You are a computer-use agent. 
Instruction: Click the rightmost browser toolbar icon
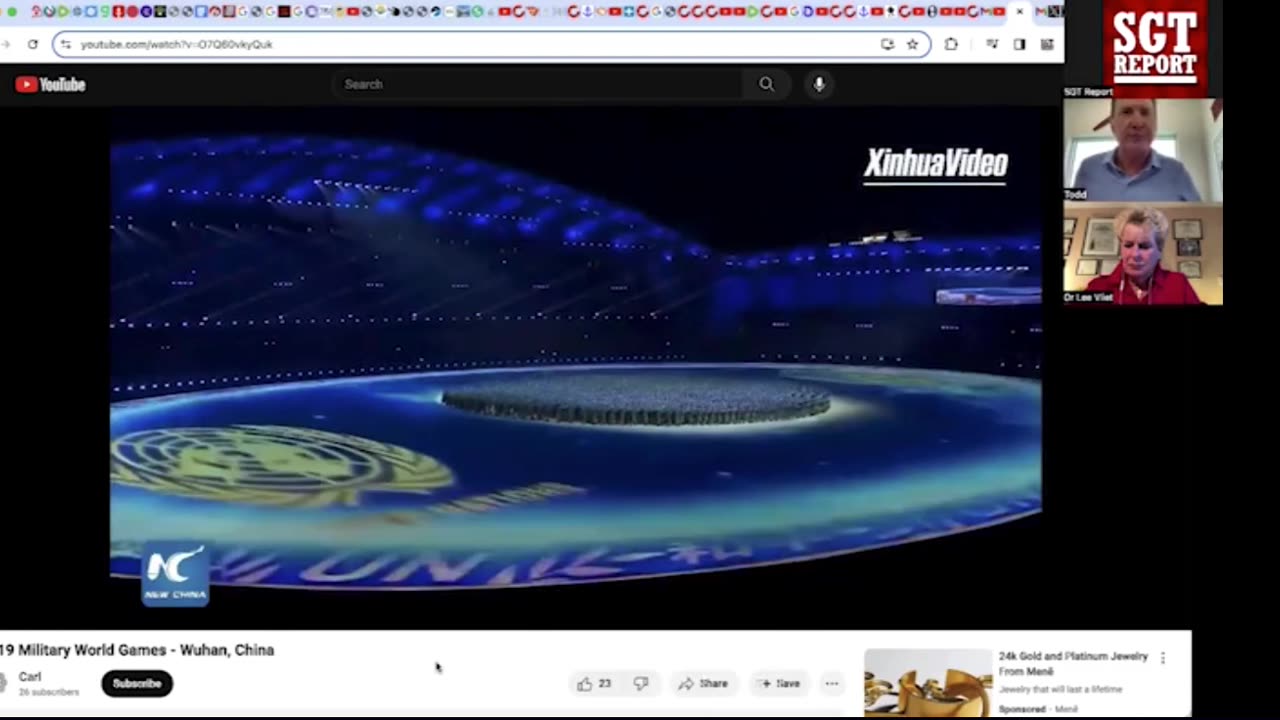point(1047,44)
